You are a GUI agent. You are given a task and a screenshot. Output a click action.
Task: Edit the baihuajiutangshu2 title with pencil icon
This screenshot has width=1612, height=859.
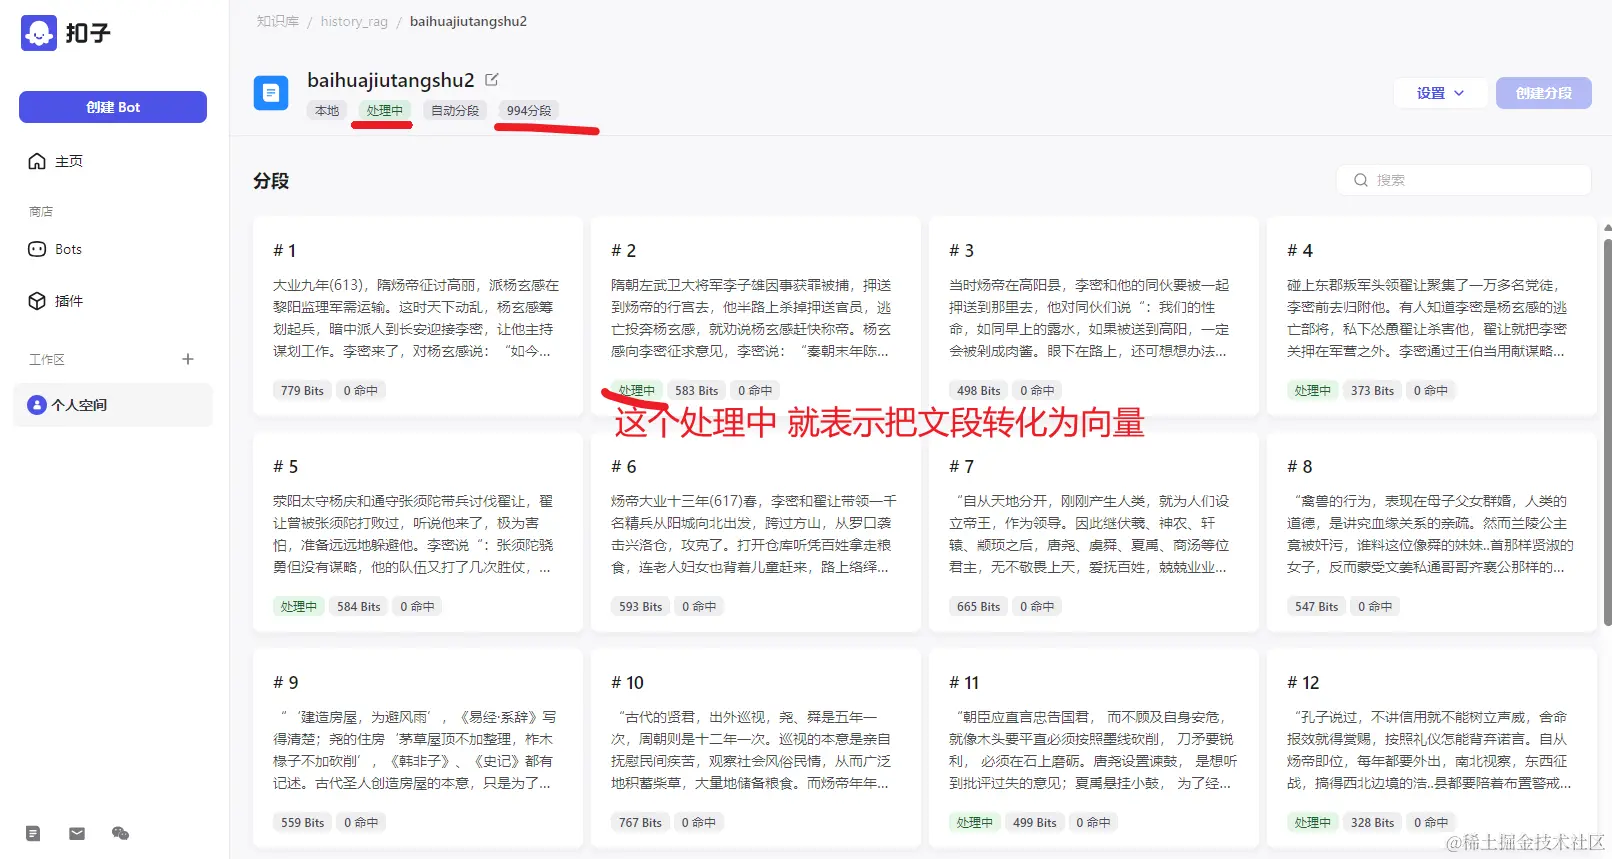[x=492, y=79]
